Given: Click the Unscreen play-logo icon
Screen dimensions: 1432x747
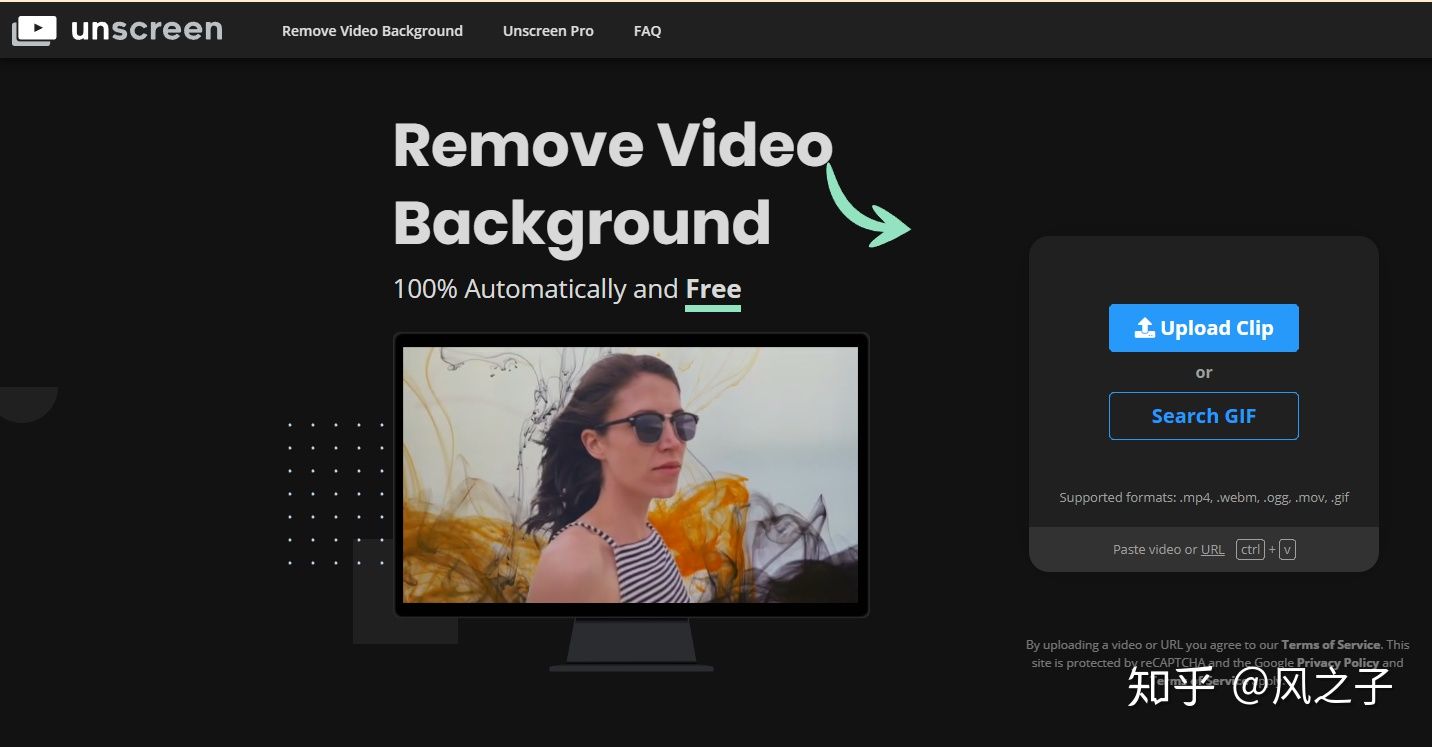Looking at the screenshot, I should (34, 30).
